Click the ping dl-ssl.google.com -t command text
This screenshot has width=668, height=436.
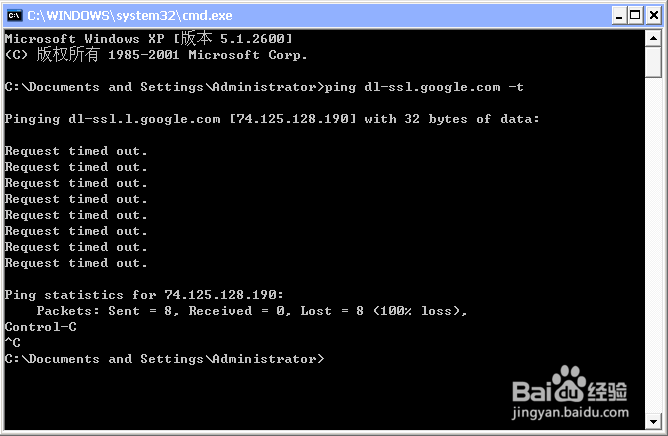click(x=424, y=87)
